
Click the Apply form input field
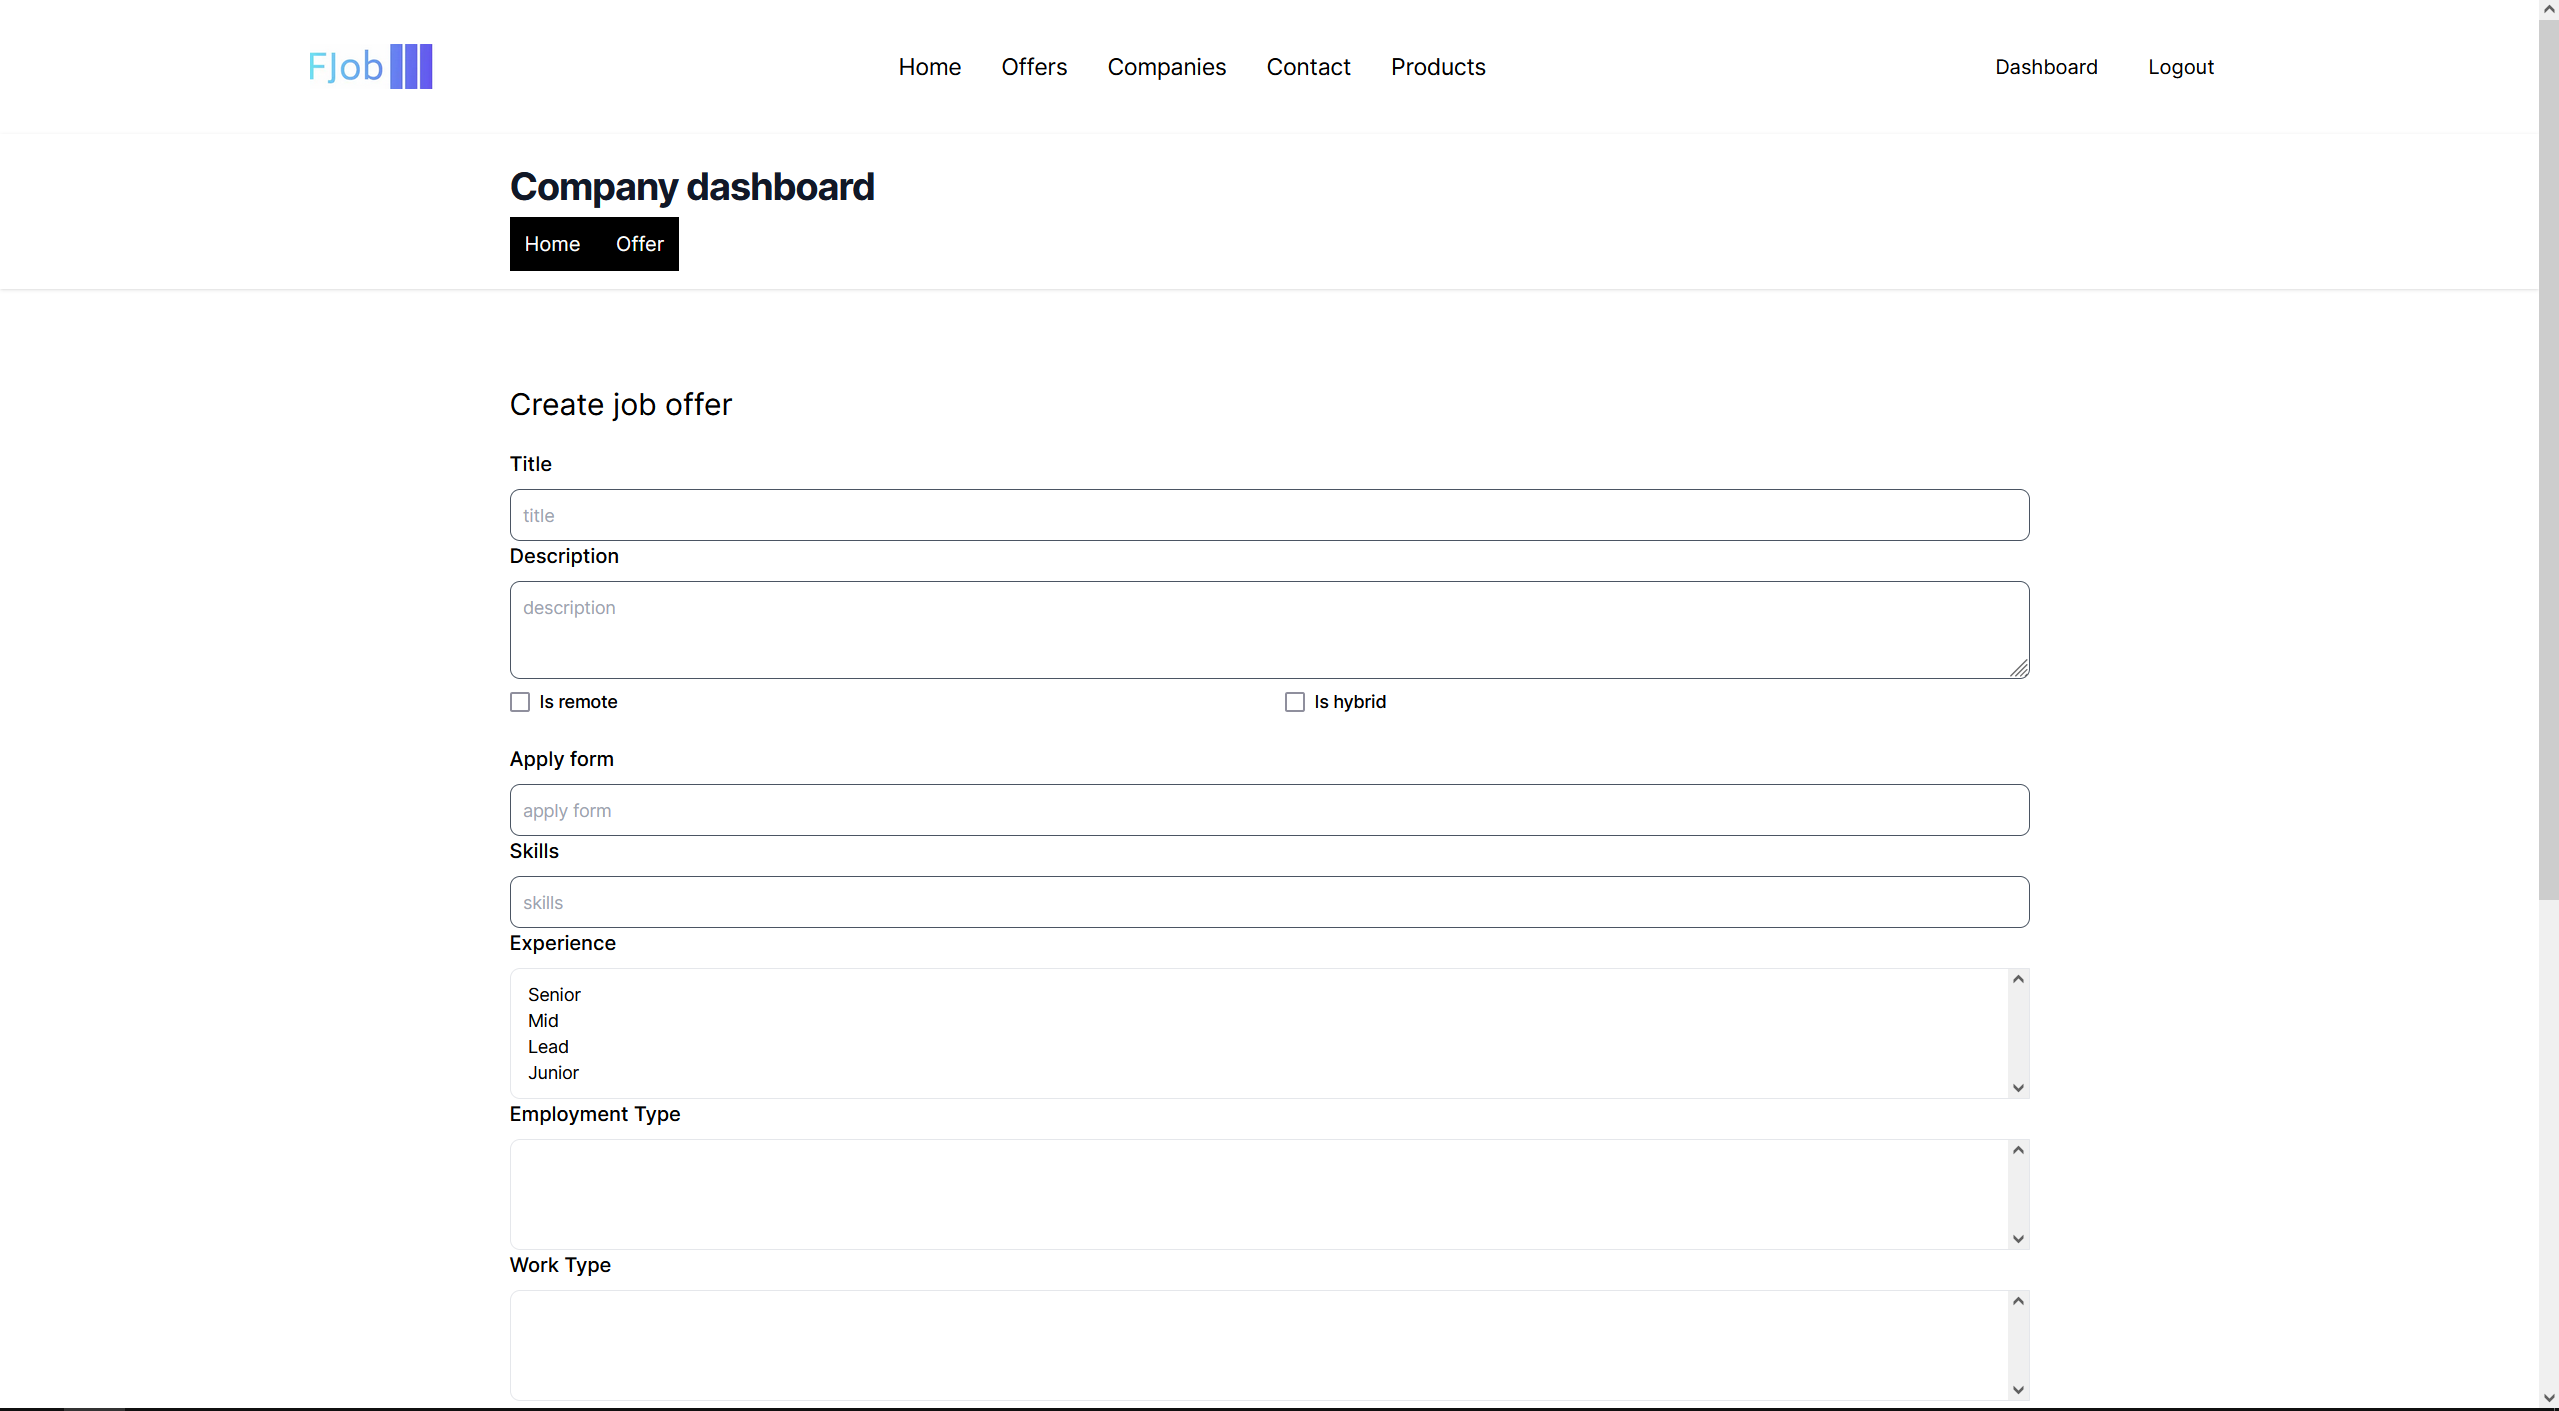(x=1270, y=810)
